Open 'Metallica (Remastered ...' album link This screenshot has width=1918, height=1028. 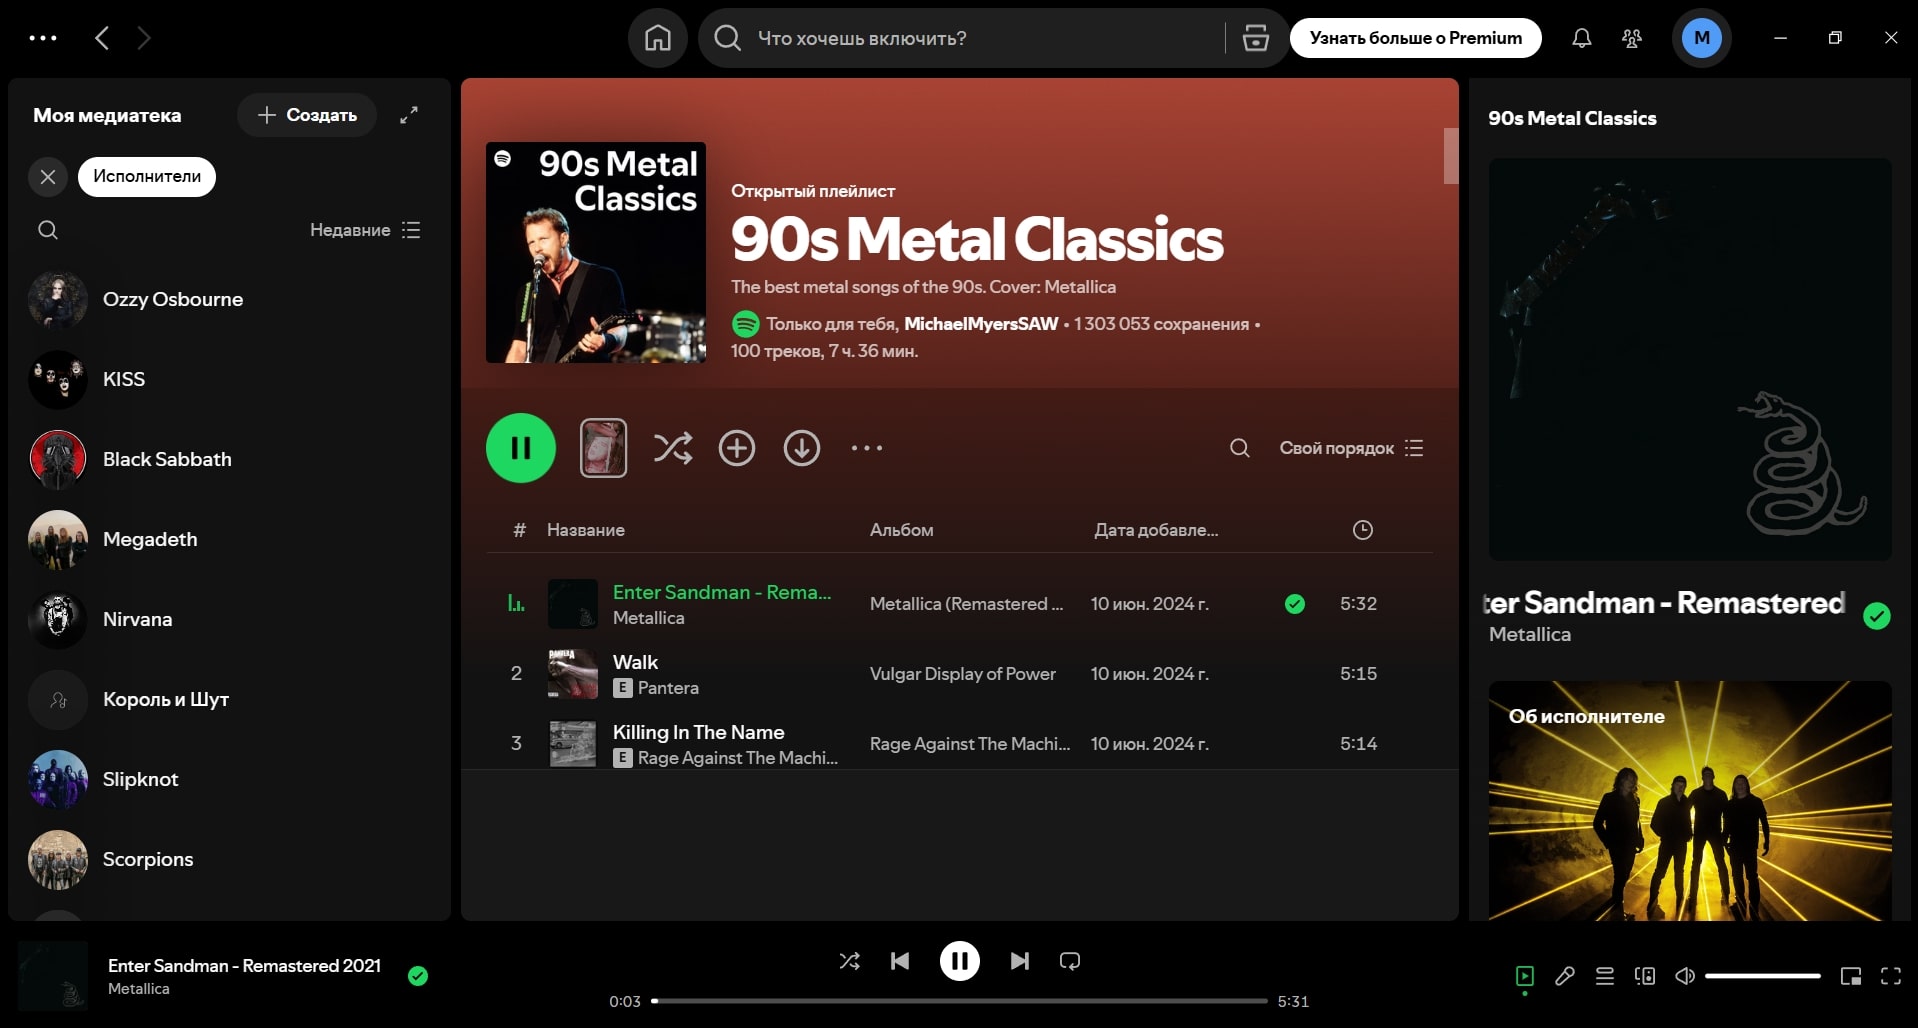pyautogui.click(x=966, y=604)
